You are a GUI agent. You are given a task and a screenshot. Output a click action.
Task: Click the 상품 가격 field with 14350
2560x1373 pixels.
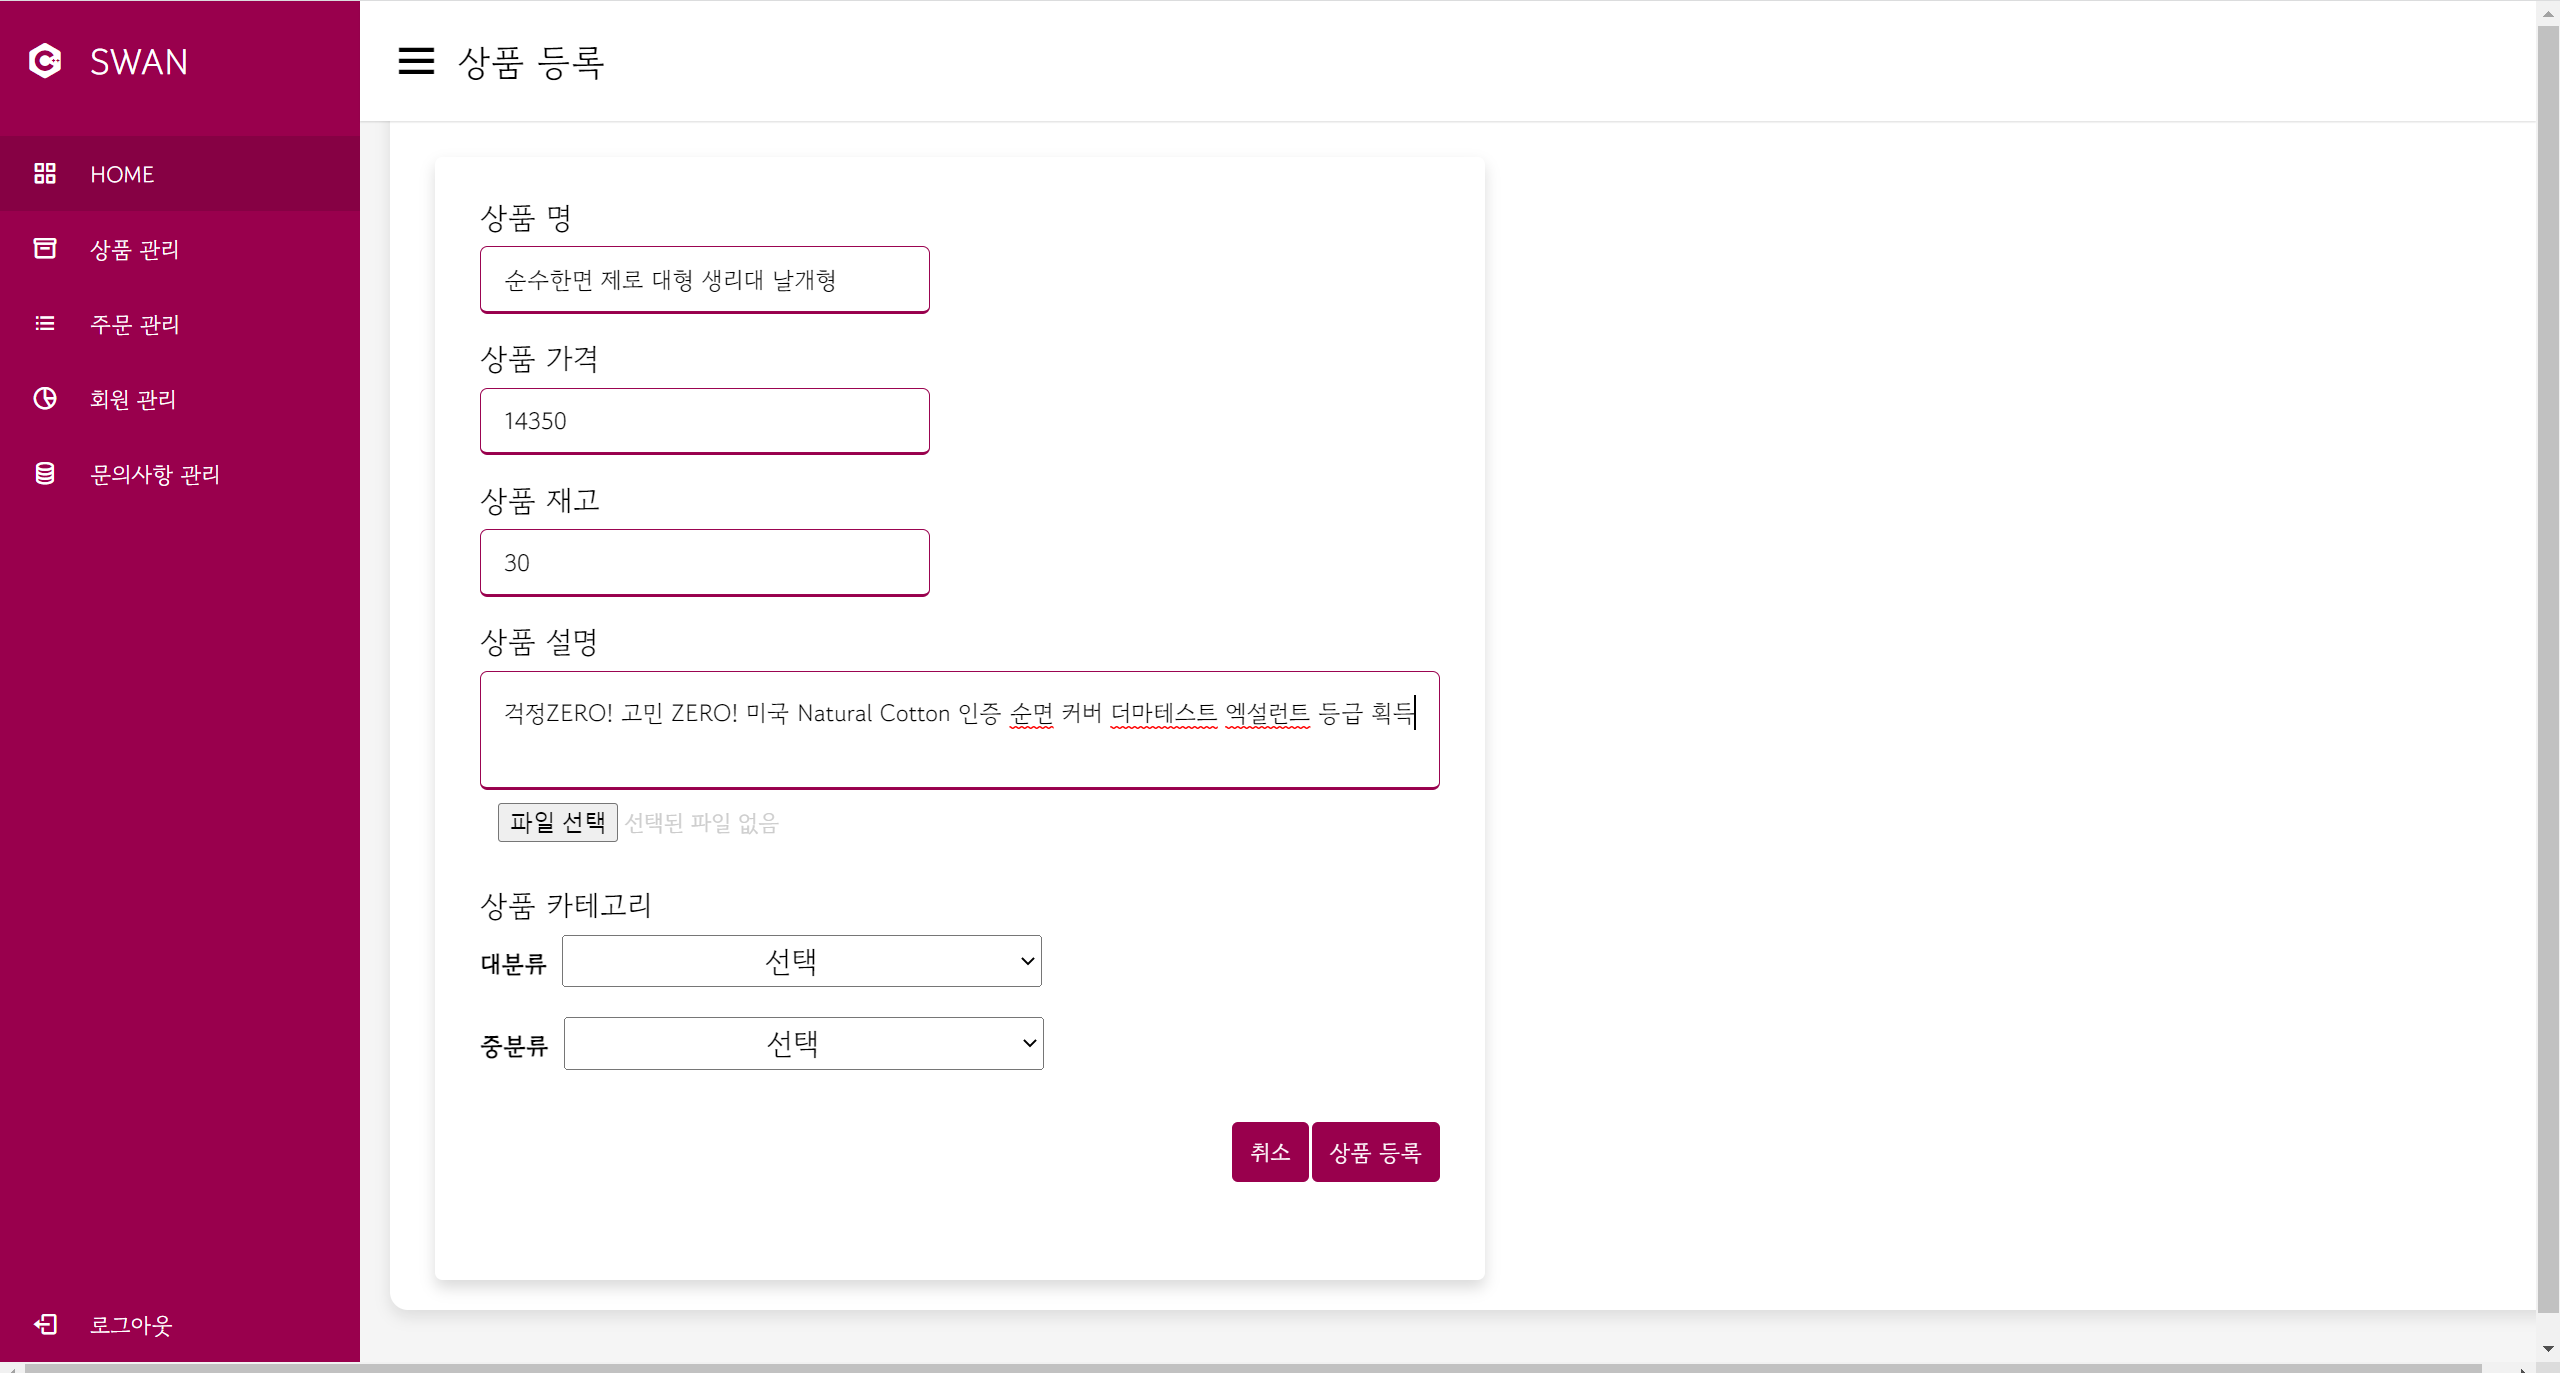[x=704, y=421]
